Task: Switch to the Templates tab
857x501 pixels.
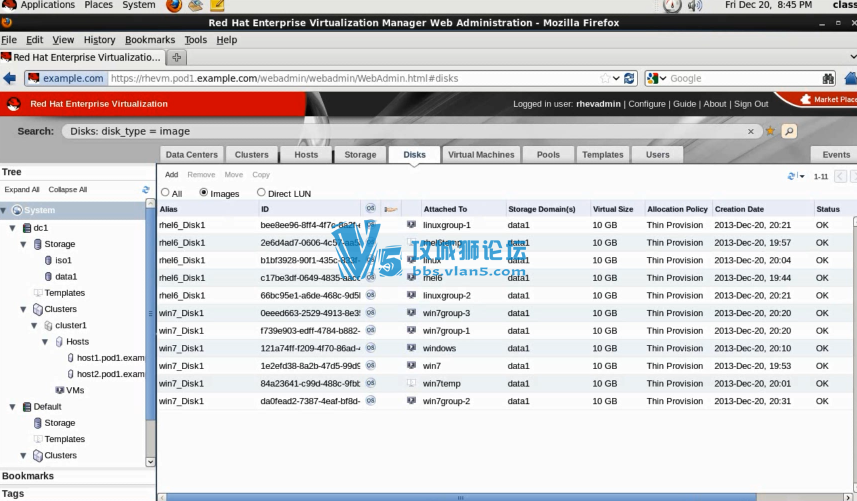Action: coord(602,155)
